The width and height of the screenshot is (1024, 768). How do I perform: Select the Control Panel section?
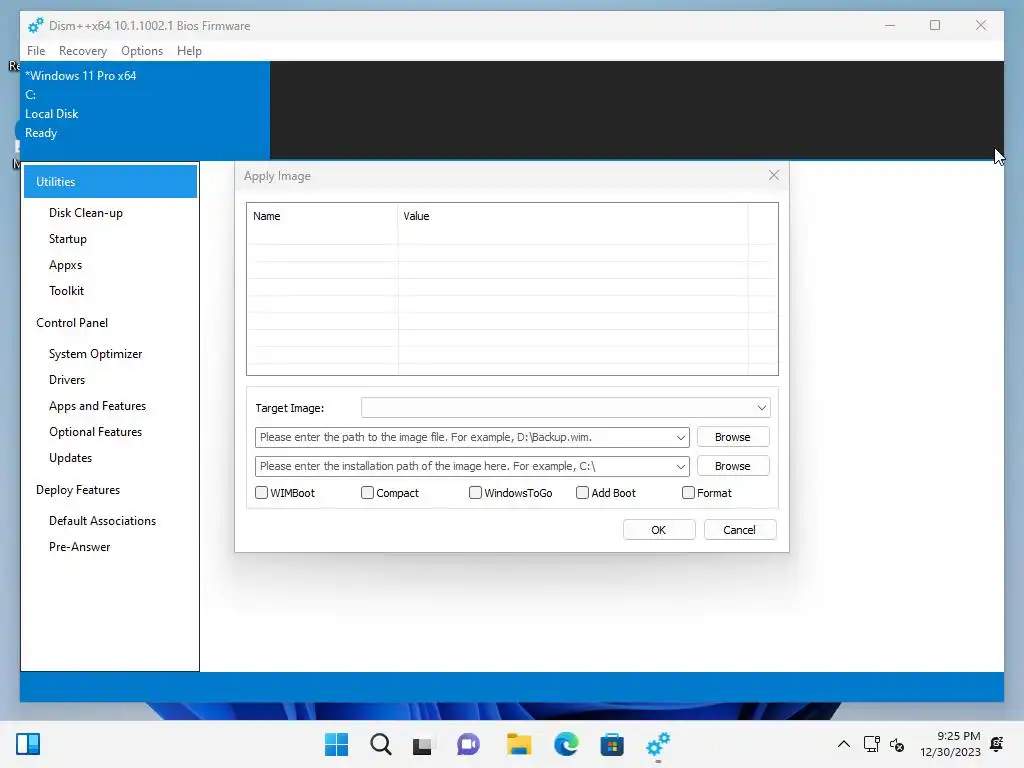coord(72,323)
